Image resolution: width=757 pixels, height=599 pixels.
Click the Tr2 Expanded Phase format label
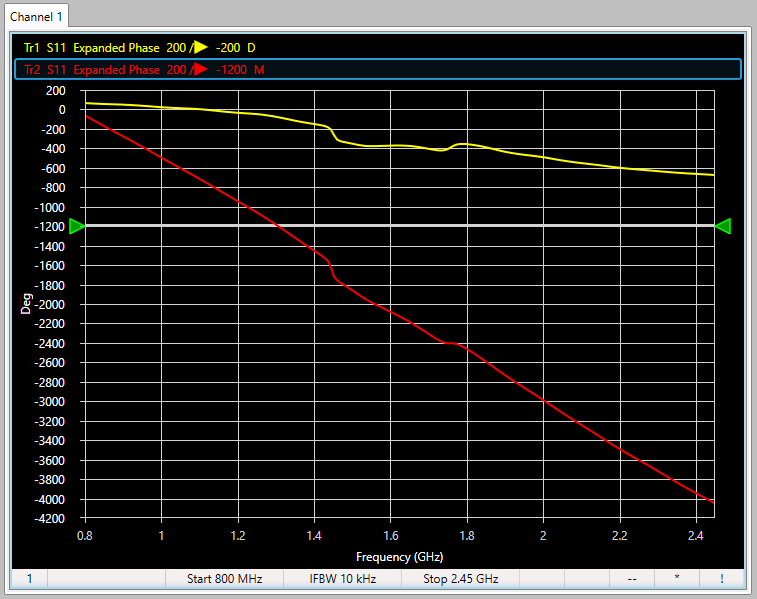(116, 70)
